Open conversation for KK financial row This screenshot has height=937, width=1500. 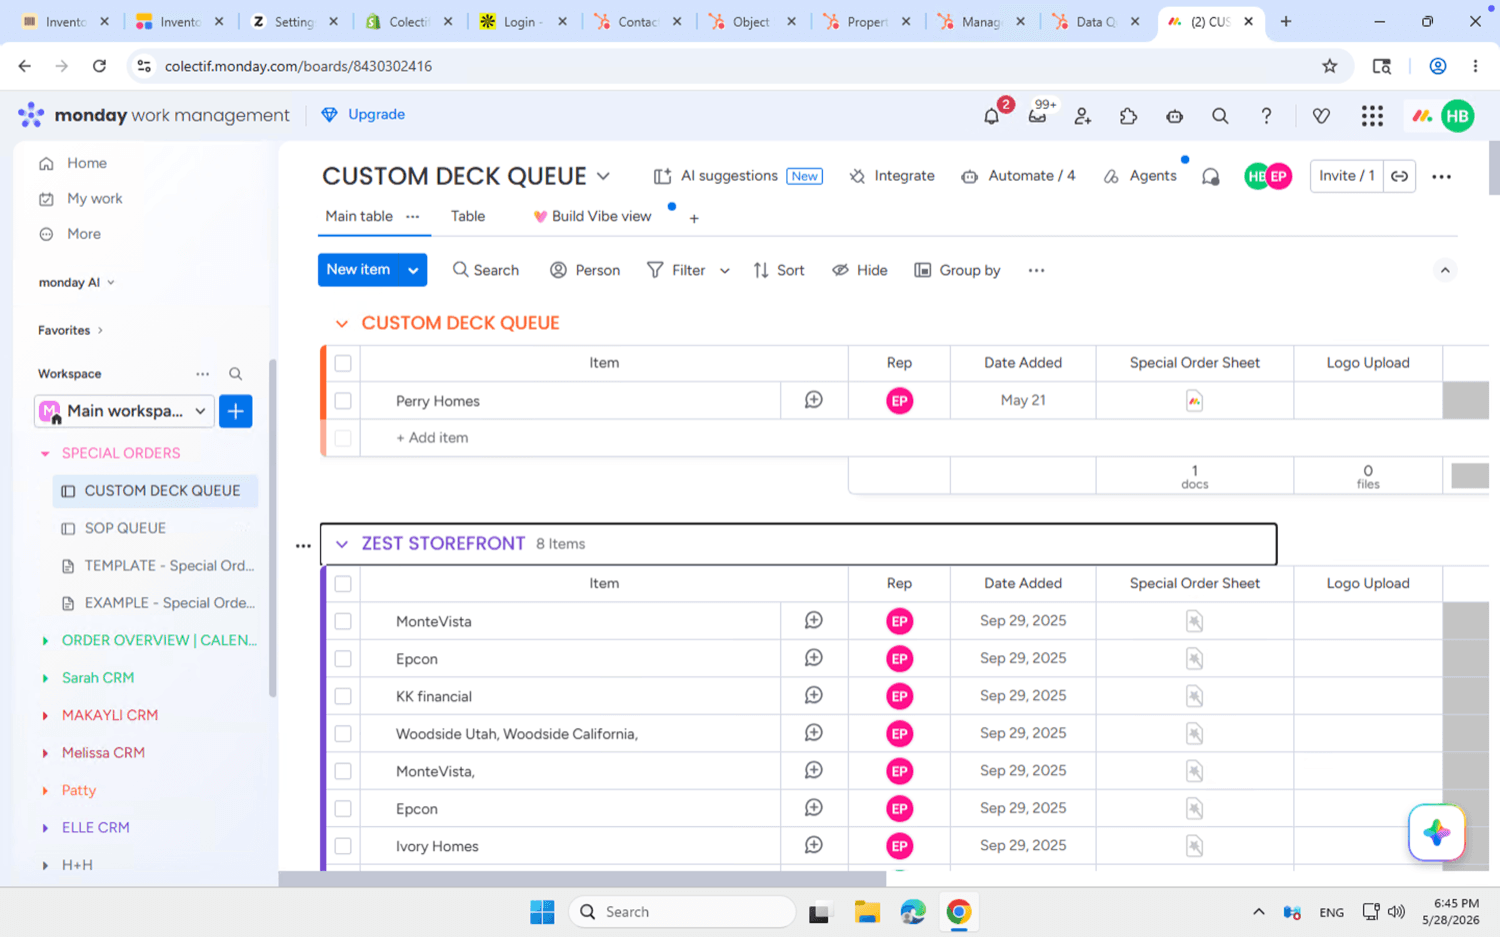814,696
